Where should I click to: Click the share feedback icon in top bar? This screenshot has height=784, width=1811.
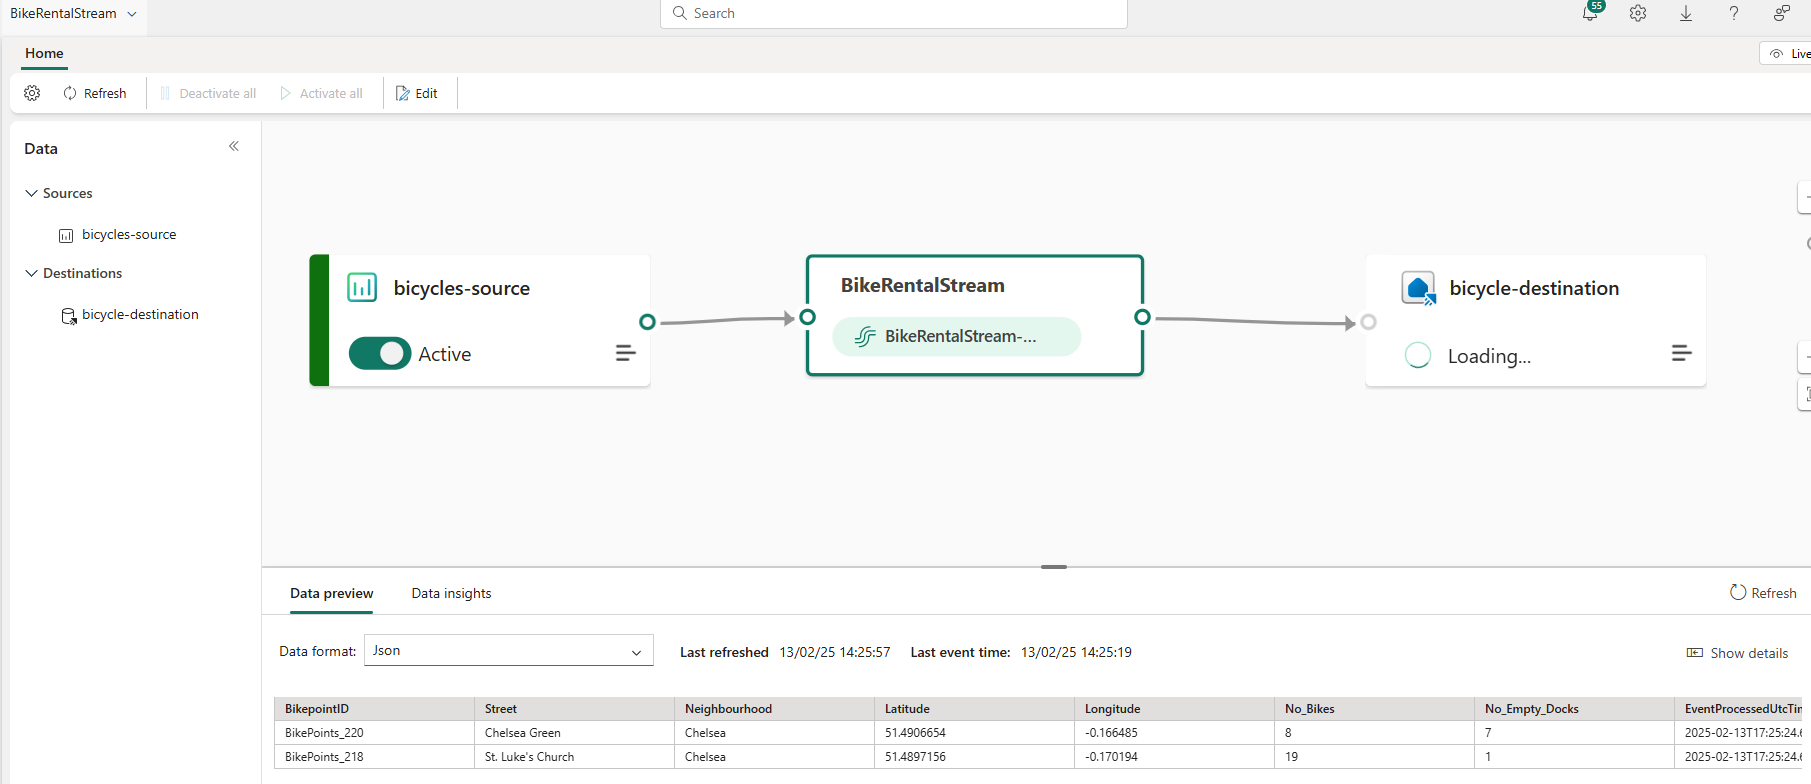click(1782, 13)
